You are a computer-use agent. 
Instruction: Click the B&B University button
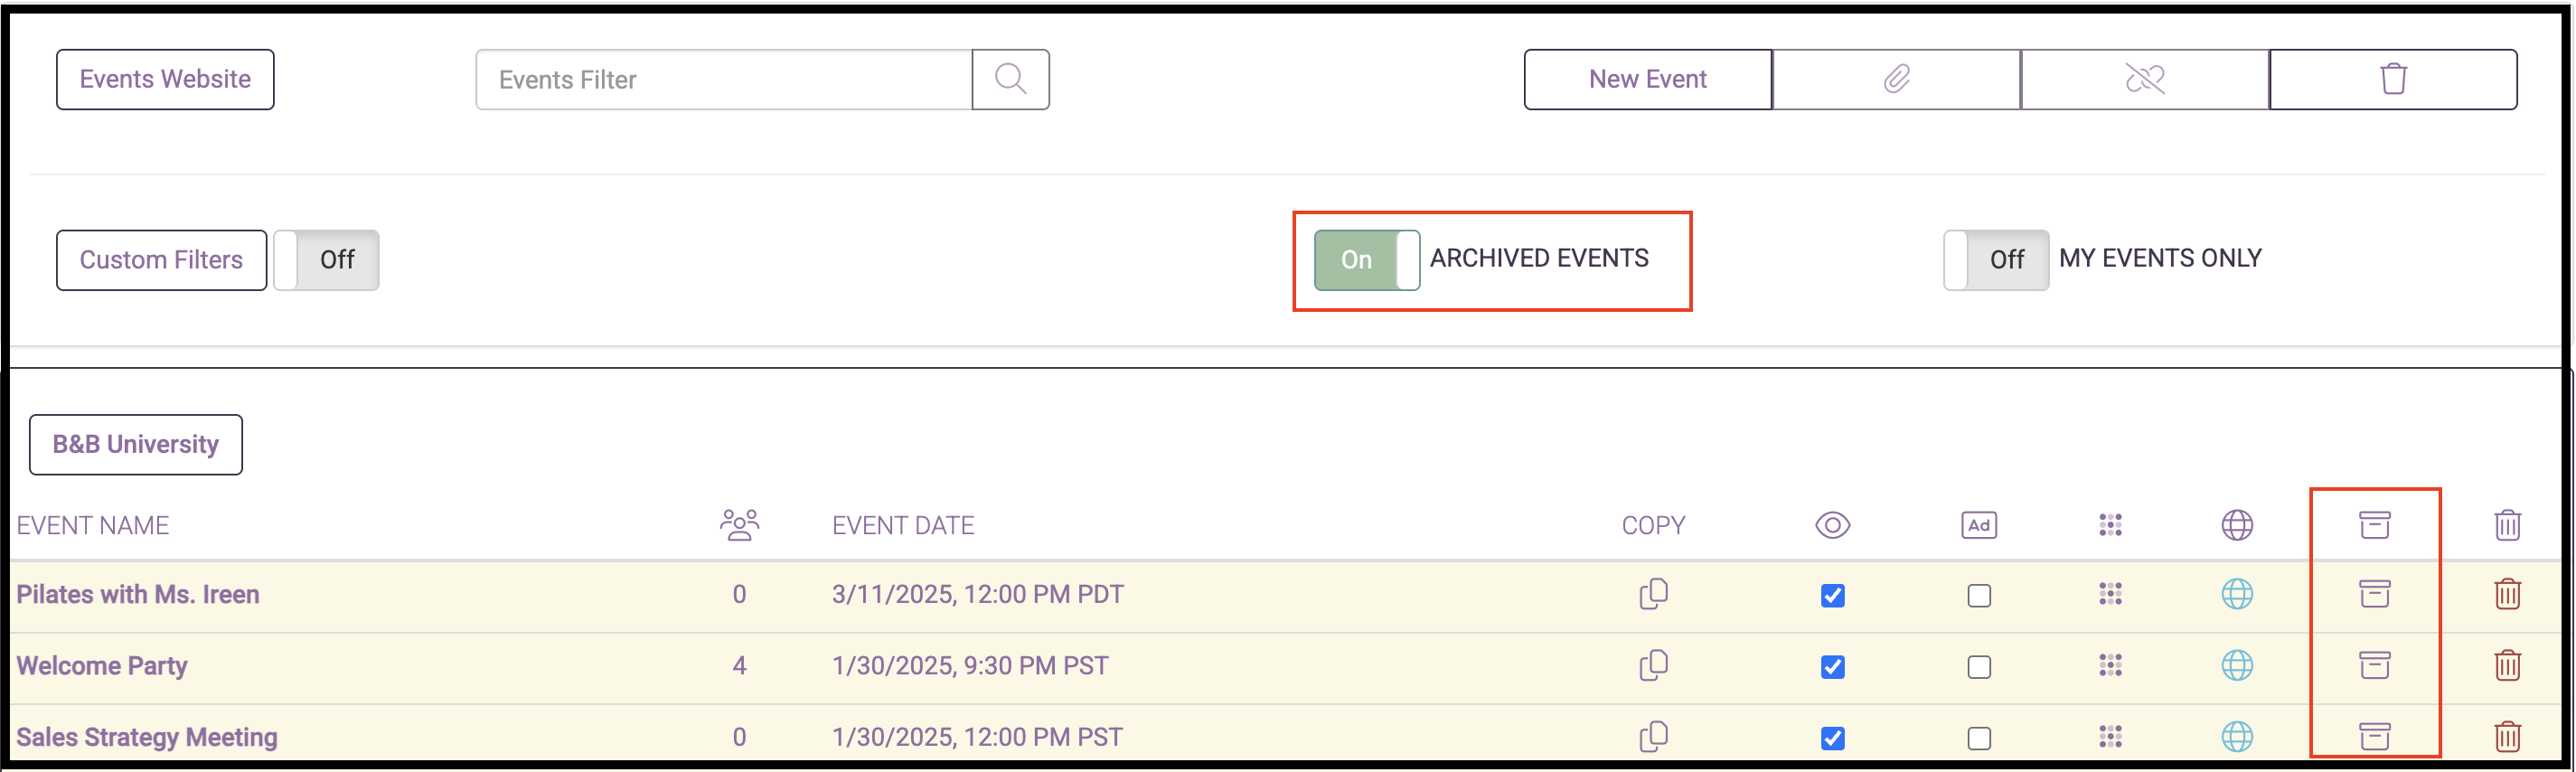coord(135,444)
